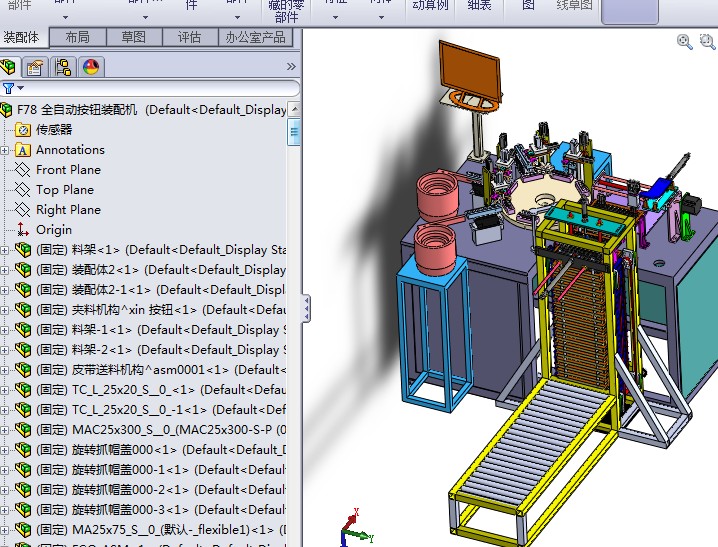Open the PropertyManager tab icon
Viewport: 718px width, 547px height.
point(35,67)
